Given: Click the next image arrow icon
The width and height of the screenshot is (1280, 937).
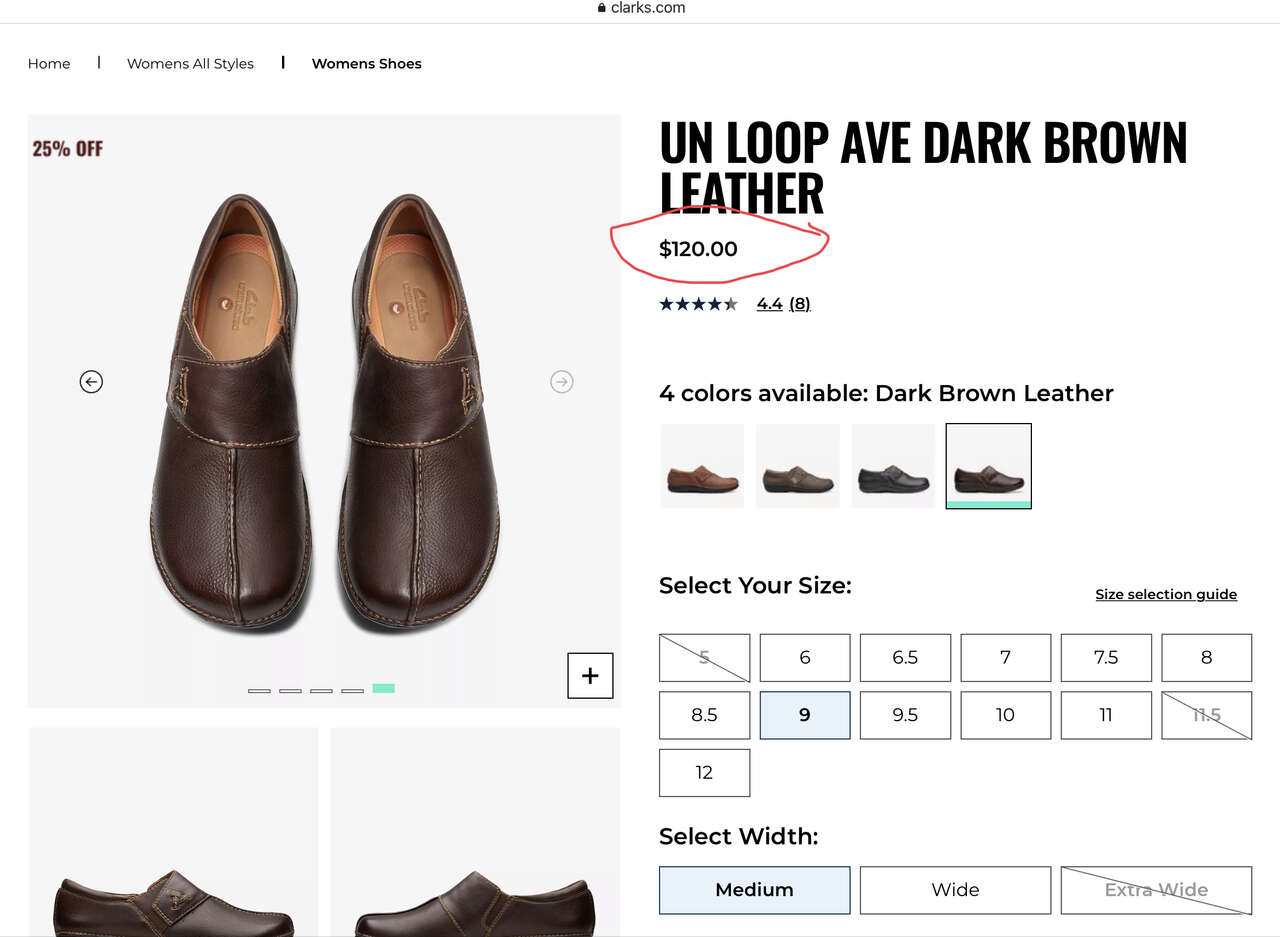Looking at the screenshot, I should [x=562, y=381].
